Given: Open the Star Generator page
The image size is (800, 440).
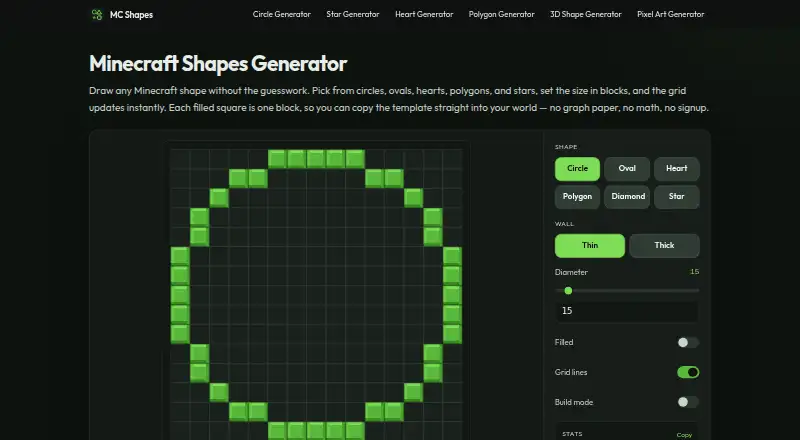Looking at the screenshot, I should point(353,14).
